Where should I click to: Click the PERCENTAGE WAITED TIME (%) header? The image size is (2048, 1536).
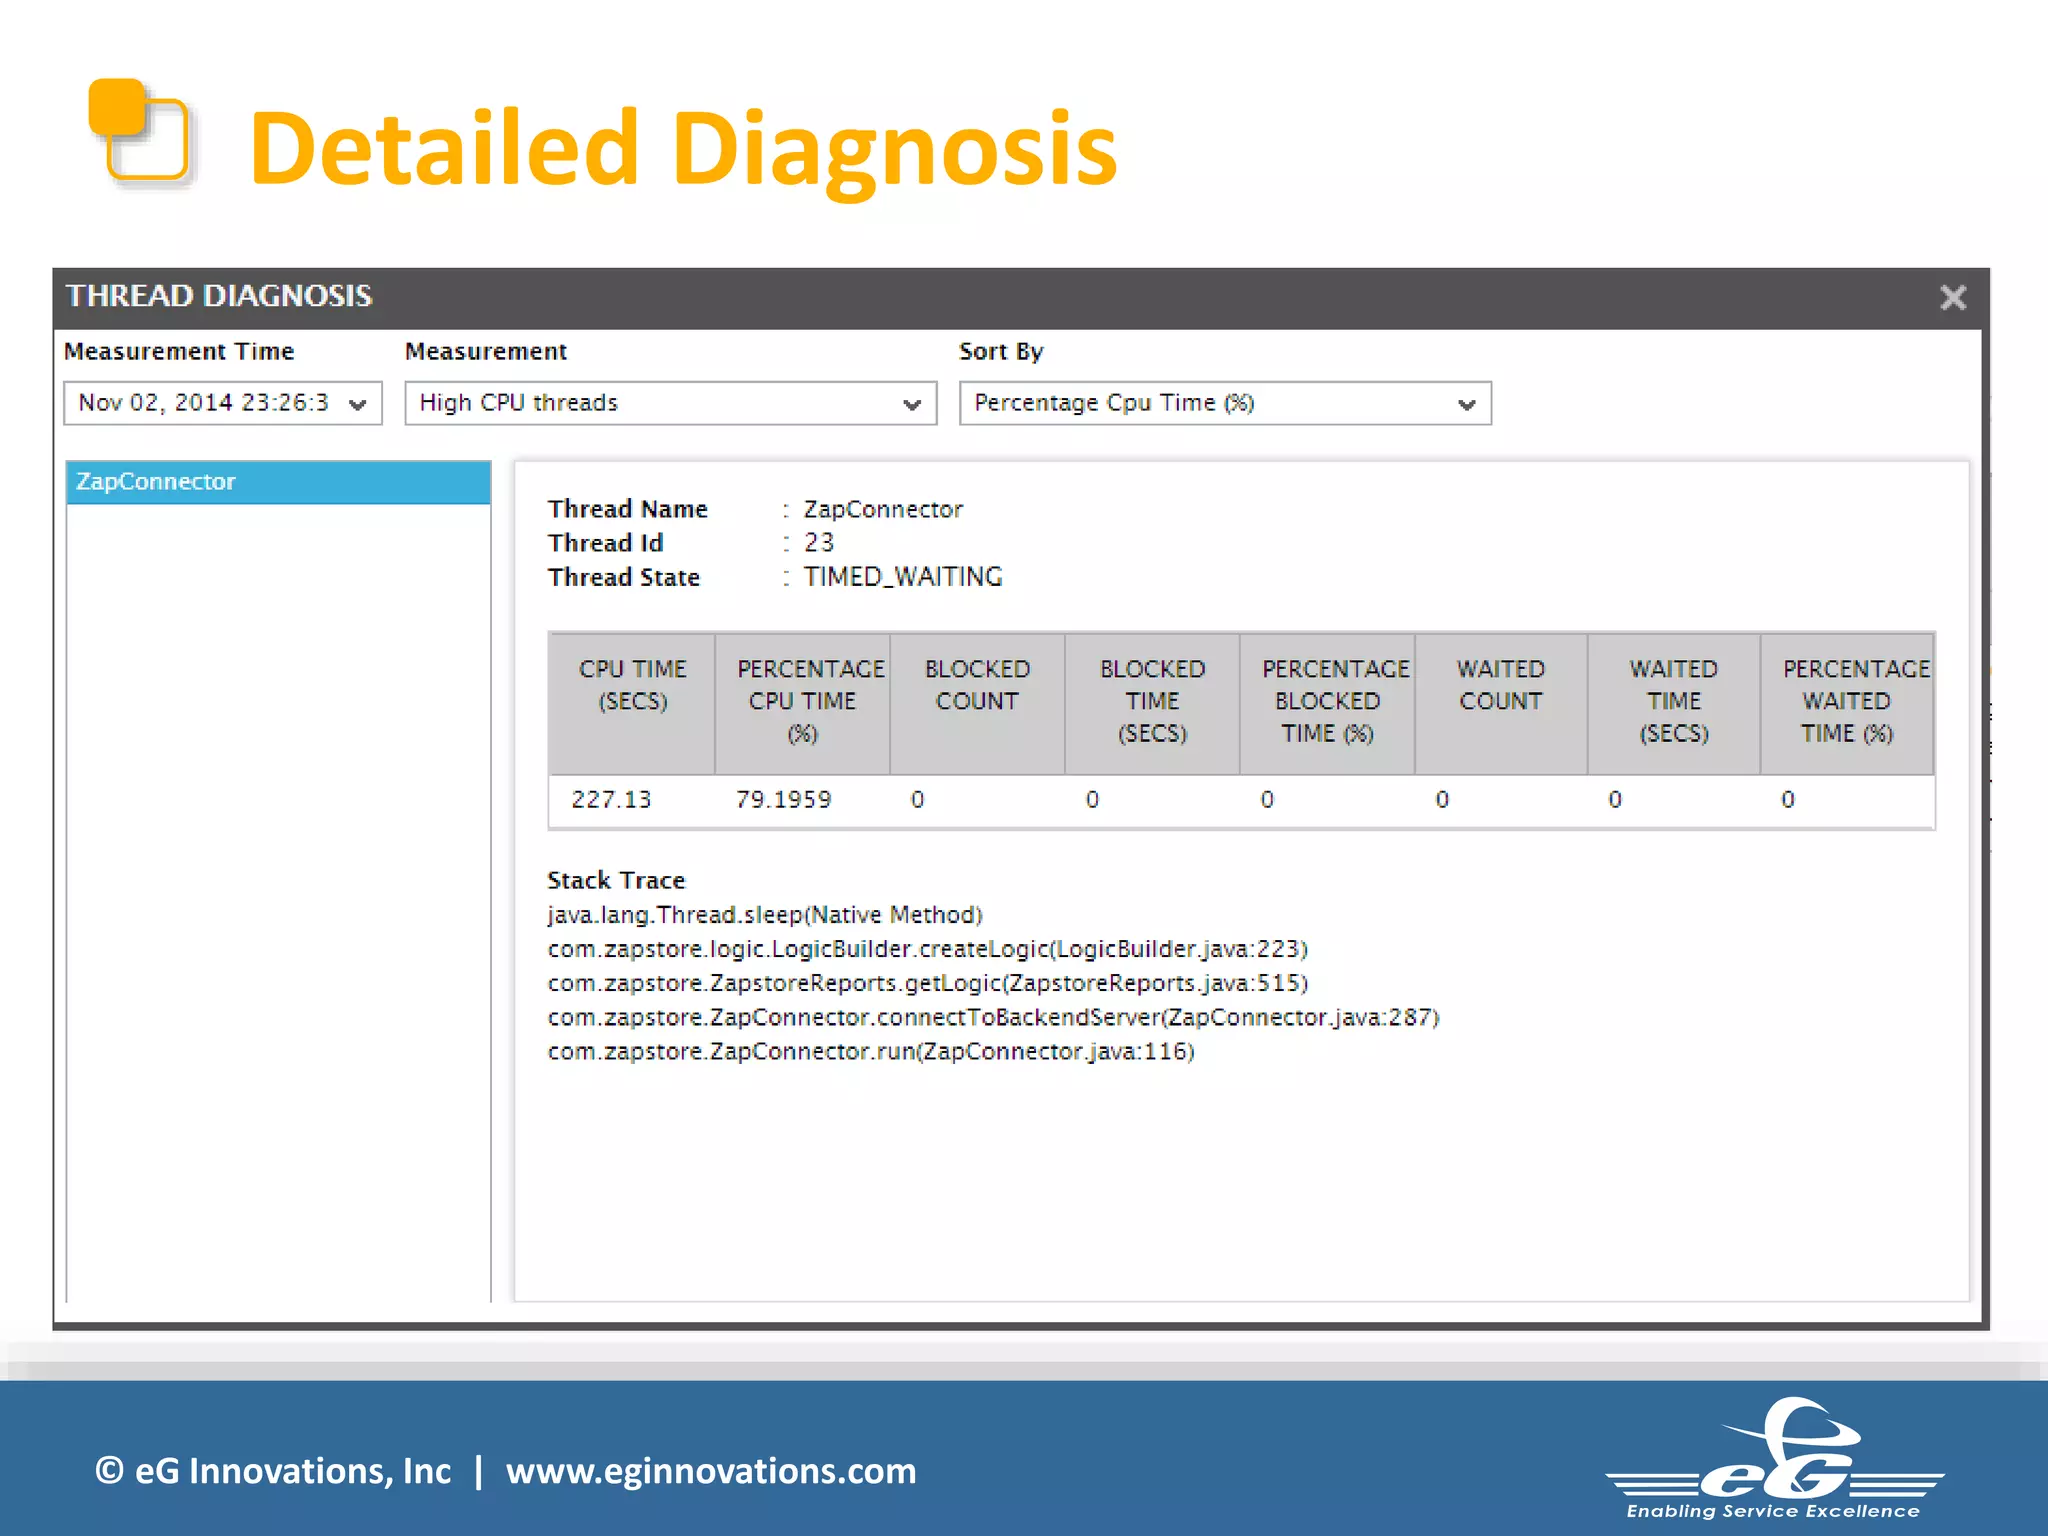[x=1847, y=703]
